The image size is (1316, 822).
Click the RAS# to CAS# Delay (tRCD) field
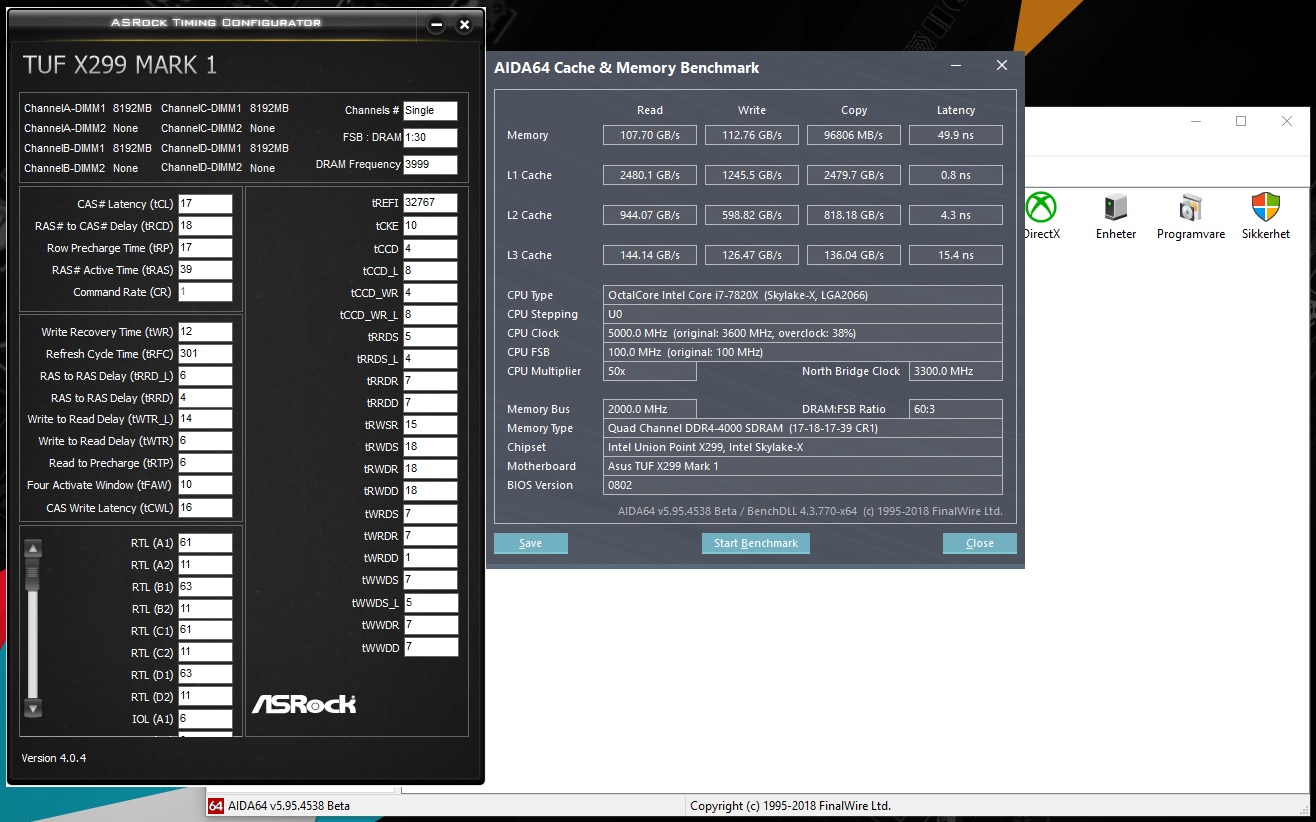(205, 226)
